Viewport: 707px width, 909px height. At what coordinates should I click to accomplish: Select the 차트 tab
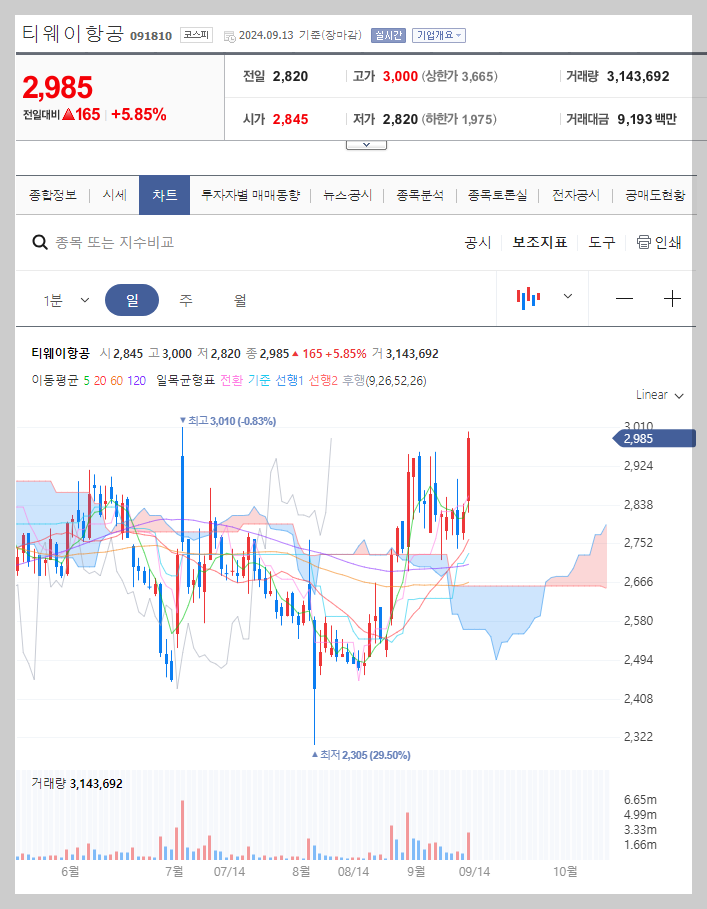click(x=165, y=195)
